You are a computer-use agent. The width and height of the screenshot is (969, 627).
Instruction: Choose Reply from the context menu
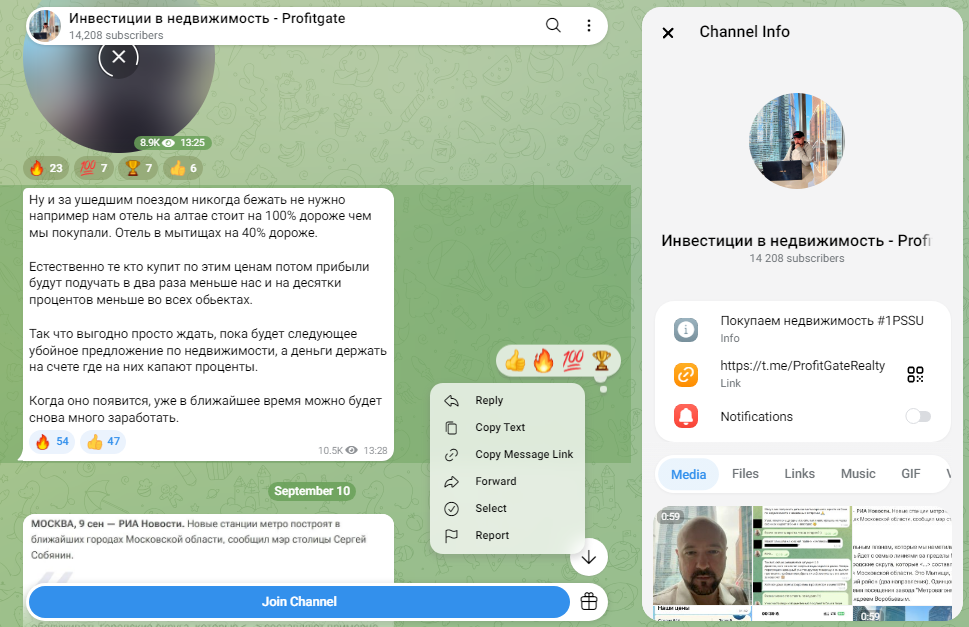tap(507, 400)
